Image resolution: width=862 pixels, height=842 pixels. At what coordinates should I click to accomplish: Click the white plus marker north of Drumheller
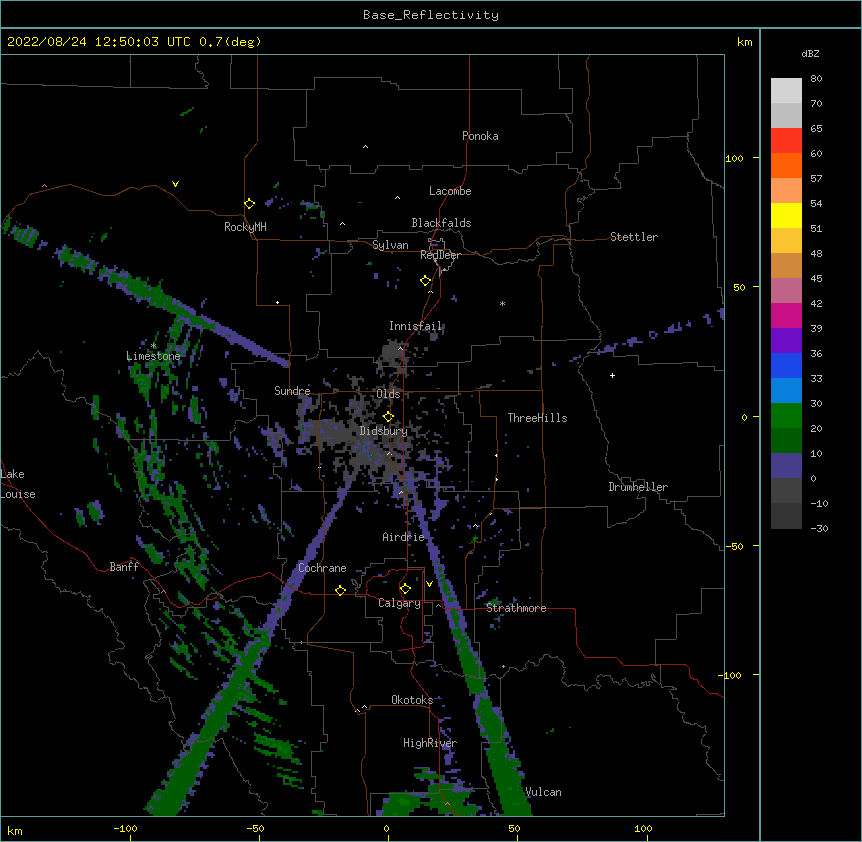point(612,375)
